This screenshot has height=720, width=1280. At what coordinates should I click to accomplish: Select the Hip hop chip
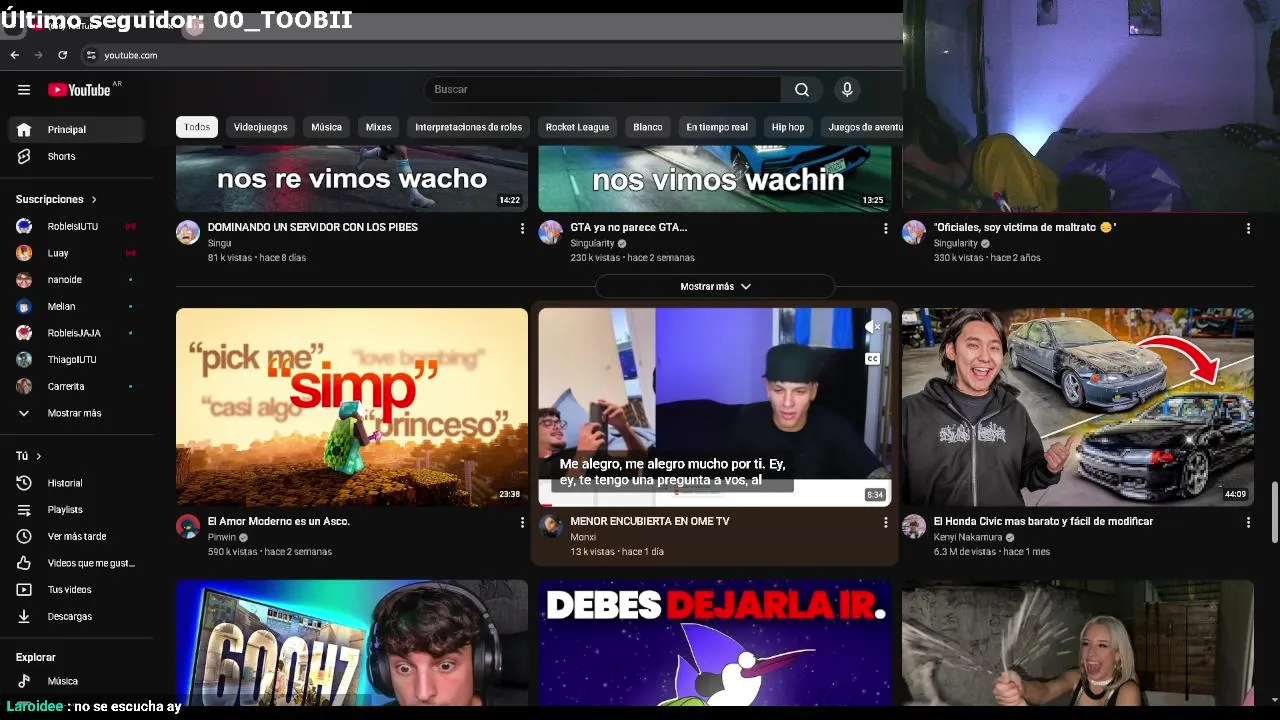coord(788,127)
